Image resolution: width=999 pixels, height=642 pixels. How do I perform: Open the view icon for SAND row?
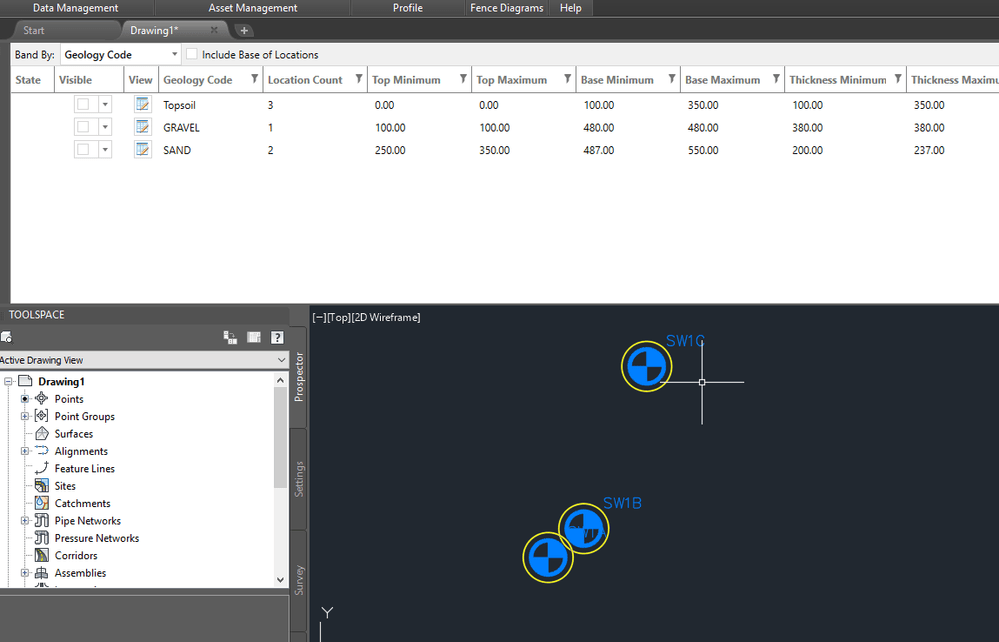[x=142, y=150]
